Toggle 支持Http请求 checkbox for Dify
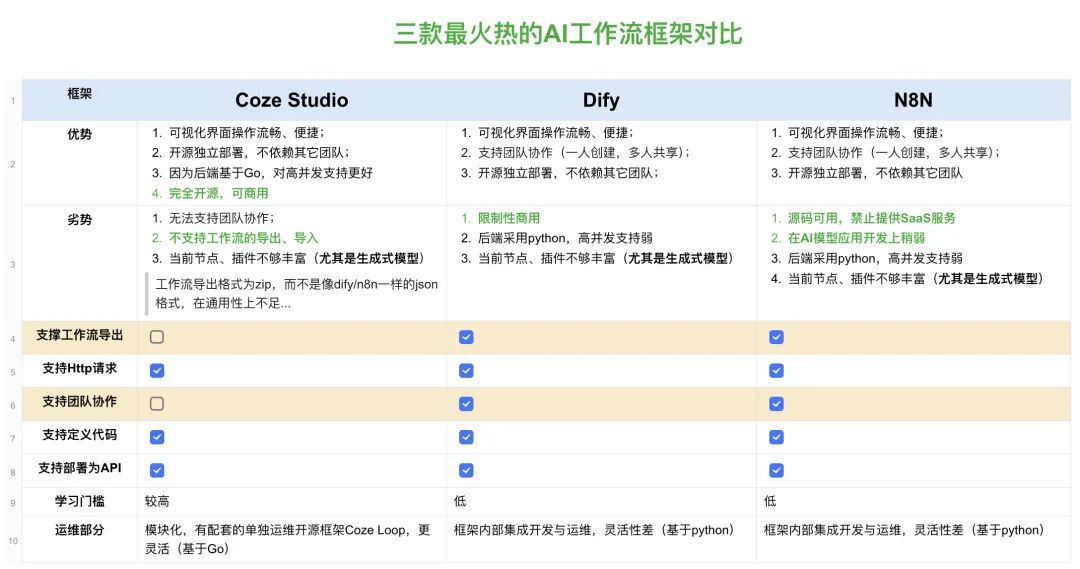This screenshot has height=569, width=1080. (466, 371)
